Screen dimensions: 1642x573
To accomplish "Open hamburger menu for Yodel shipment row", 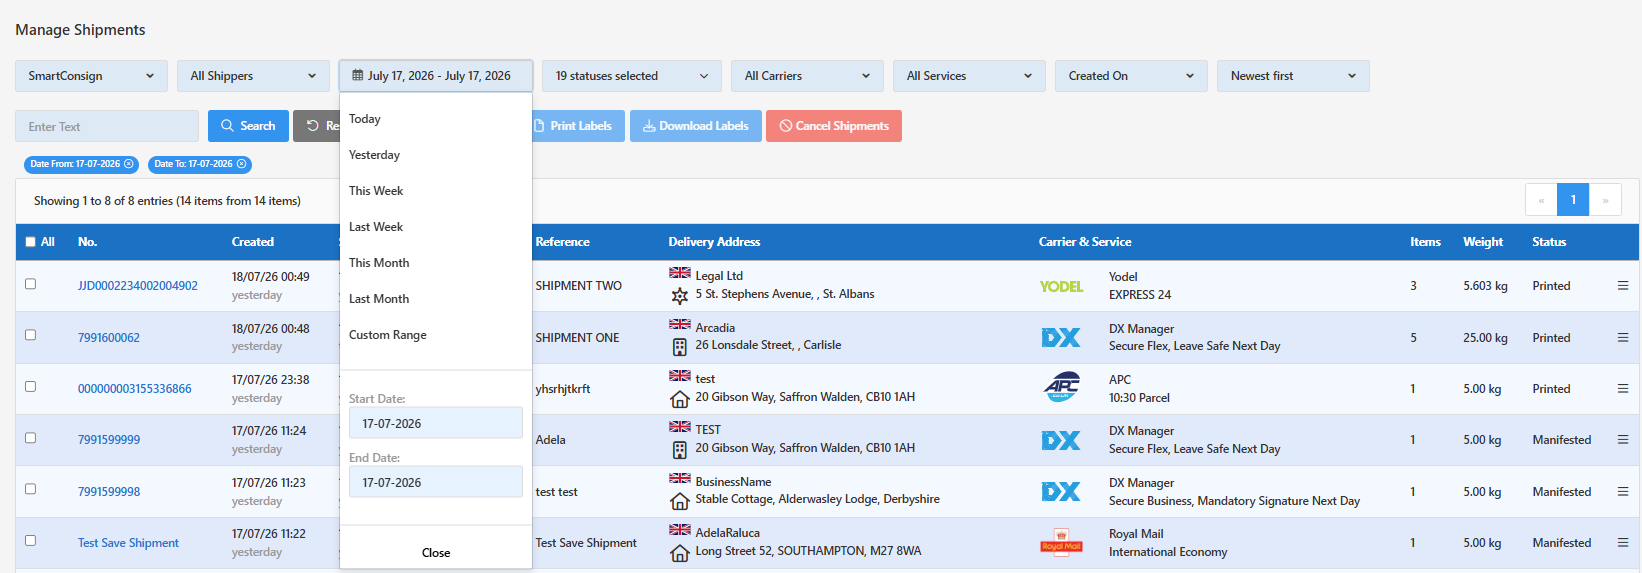I will click(x=1623, y=286).
